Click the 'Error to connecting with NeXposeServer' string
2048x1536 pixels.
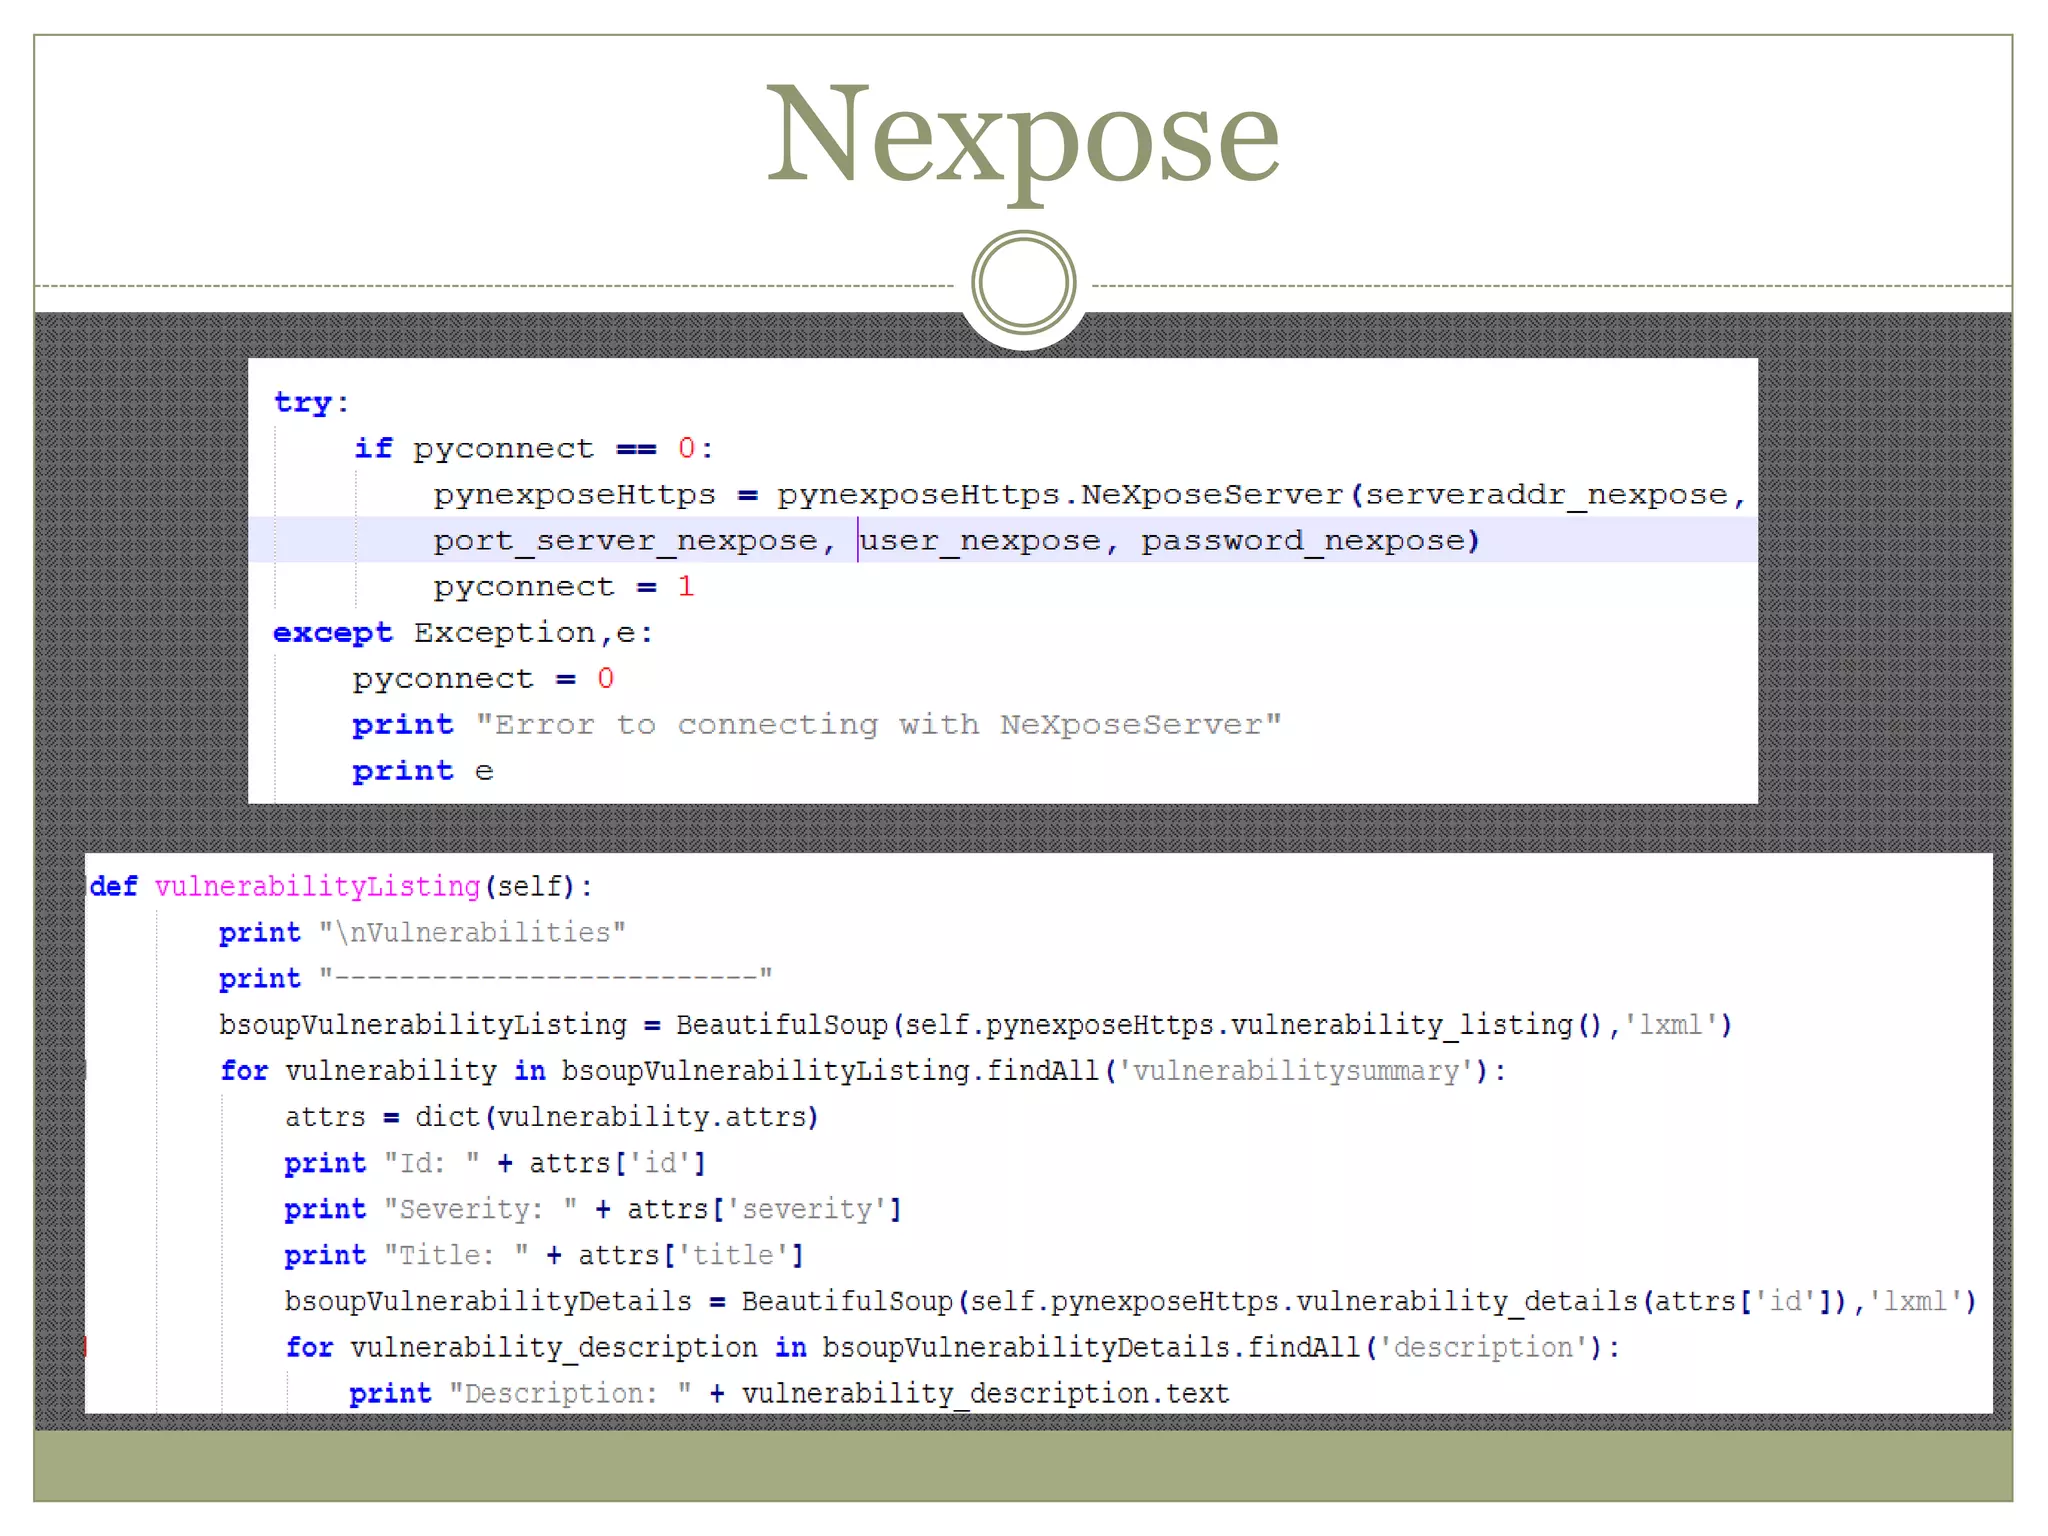pyautogui.click(x=877, y=725)
